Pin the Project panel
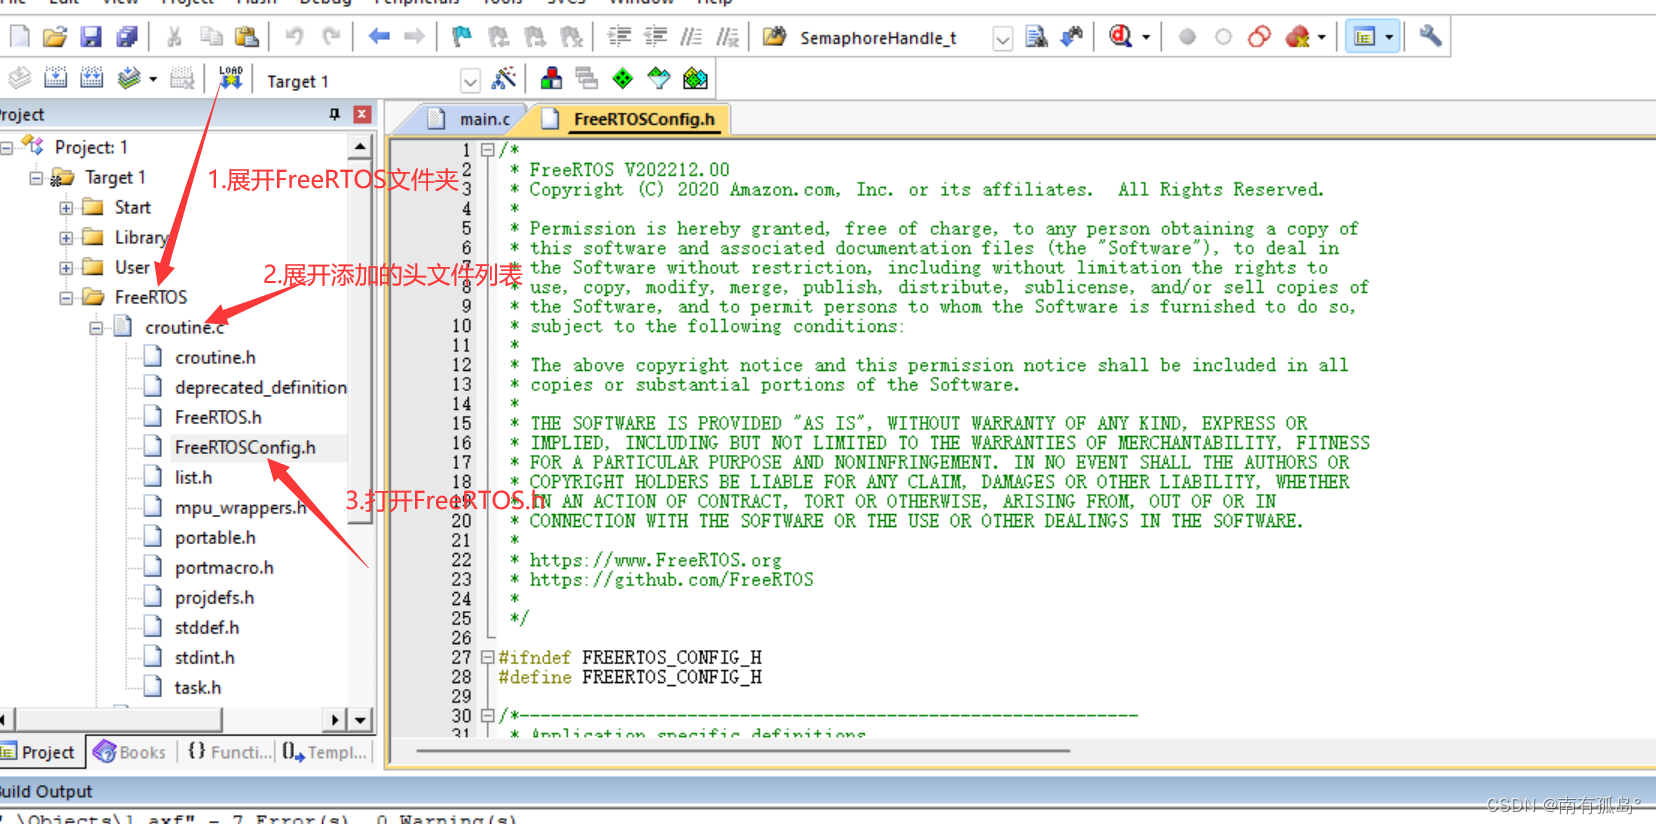1656x824 pixels. coord(335,115)
